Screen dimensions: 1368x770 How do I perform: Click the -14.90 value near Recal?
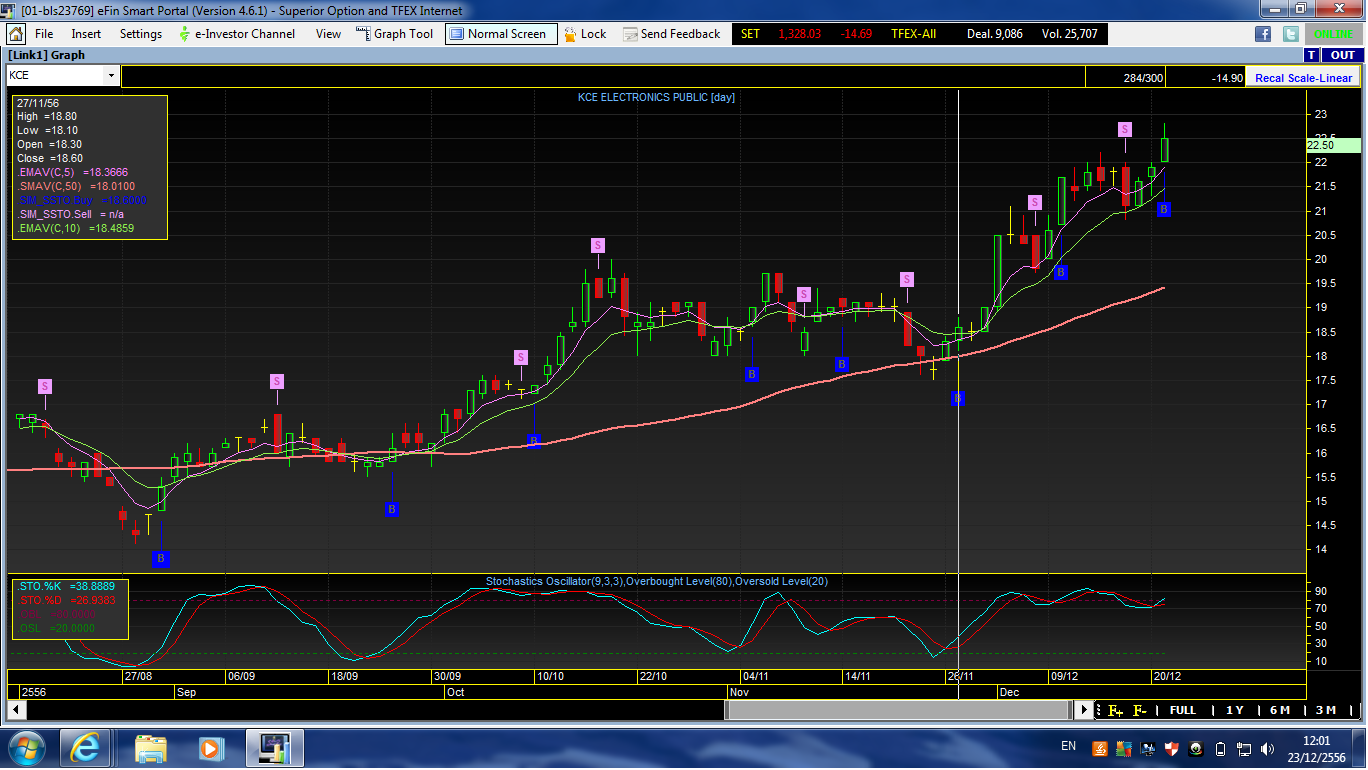pyautogui.click(x=1227, y=78)
